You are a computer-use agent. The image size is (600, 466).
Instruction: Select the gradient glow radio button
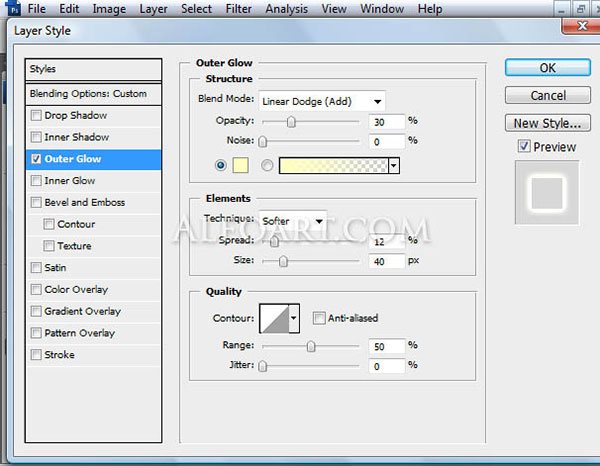(x=267, y=165)
